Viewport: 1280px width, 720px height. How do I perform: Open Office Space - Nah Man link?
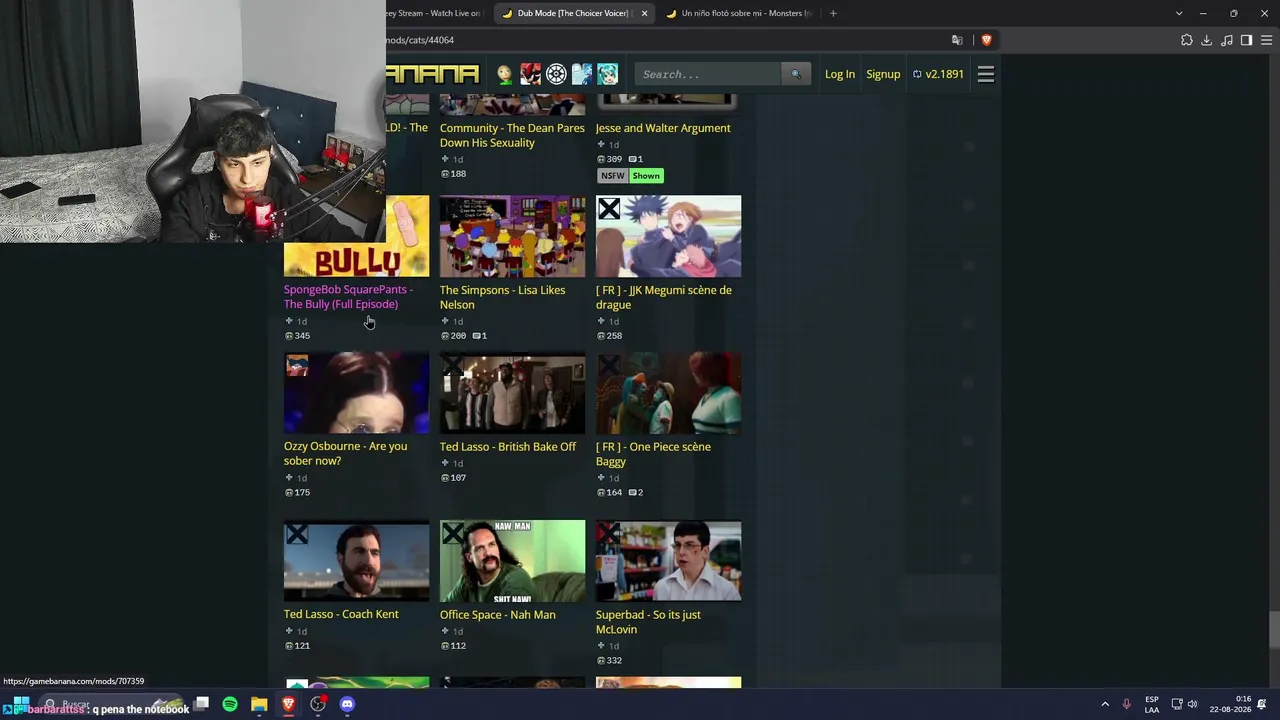497,614
